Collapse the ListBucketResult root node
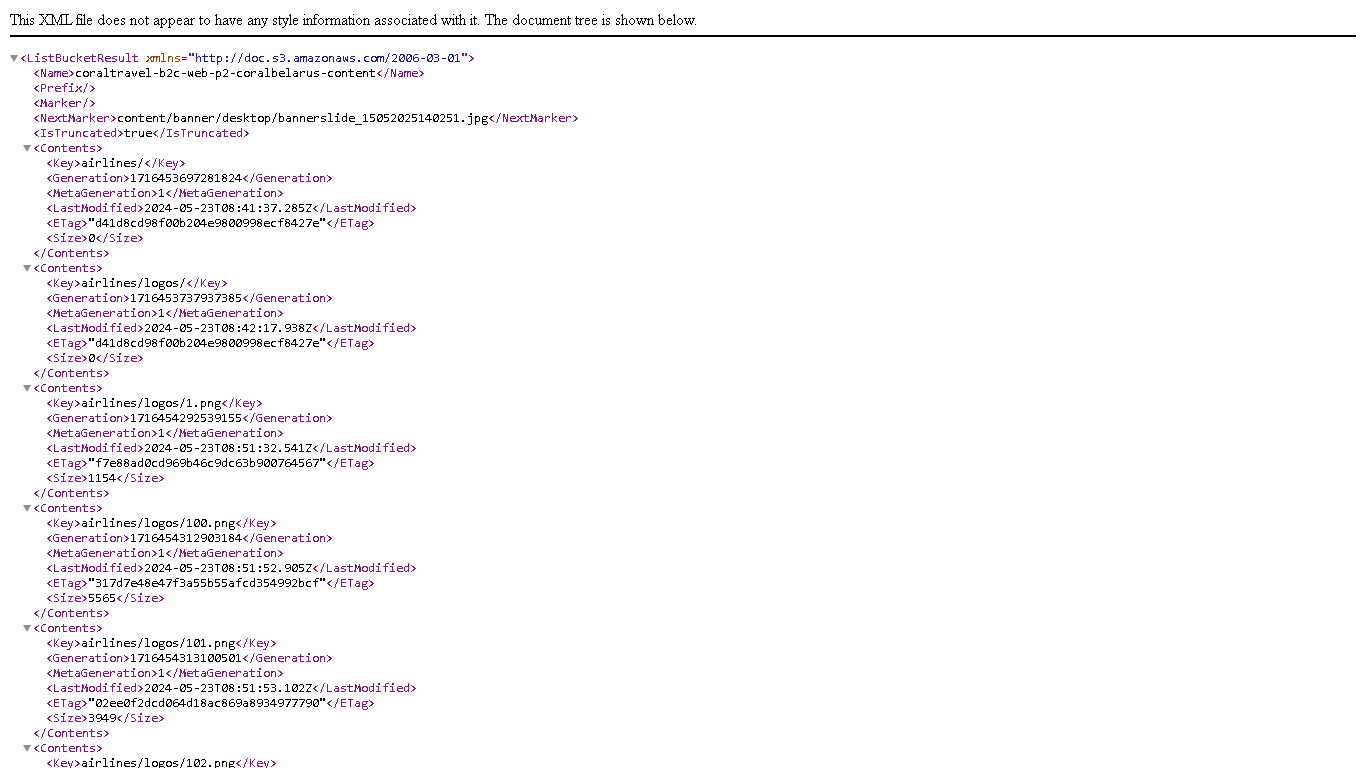The height and width of the screenshot is (768, 1366). coord(14,58)
